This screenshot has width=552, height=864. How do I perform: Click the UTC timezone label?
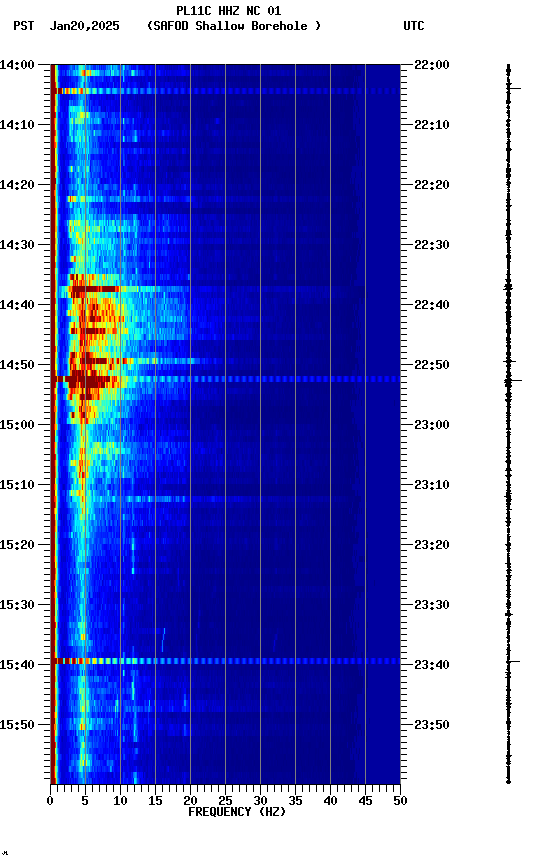point(414,26)
